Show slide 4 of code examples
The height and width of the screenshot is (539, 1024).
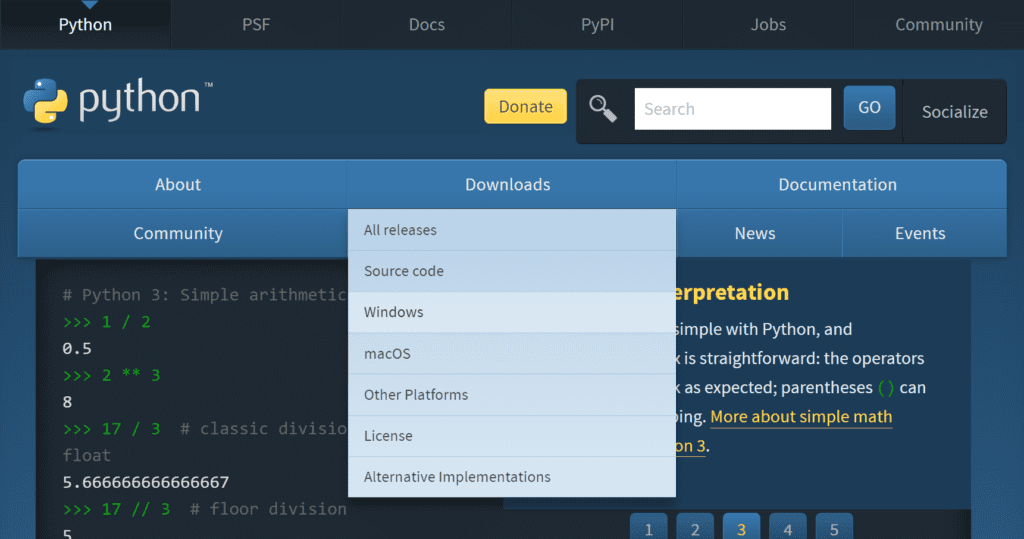click(x=788, y=528)
